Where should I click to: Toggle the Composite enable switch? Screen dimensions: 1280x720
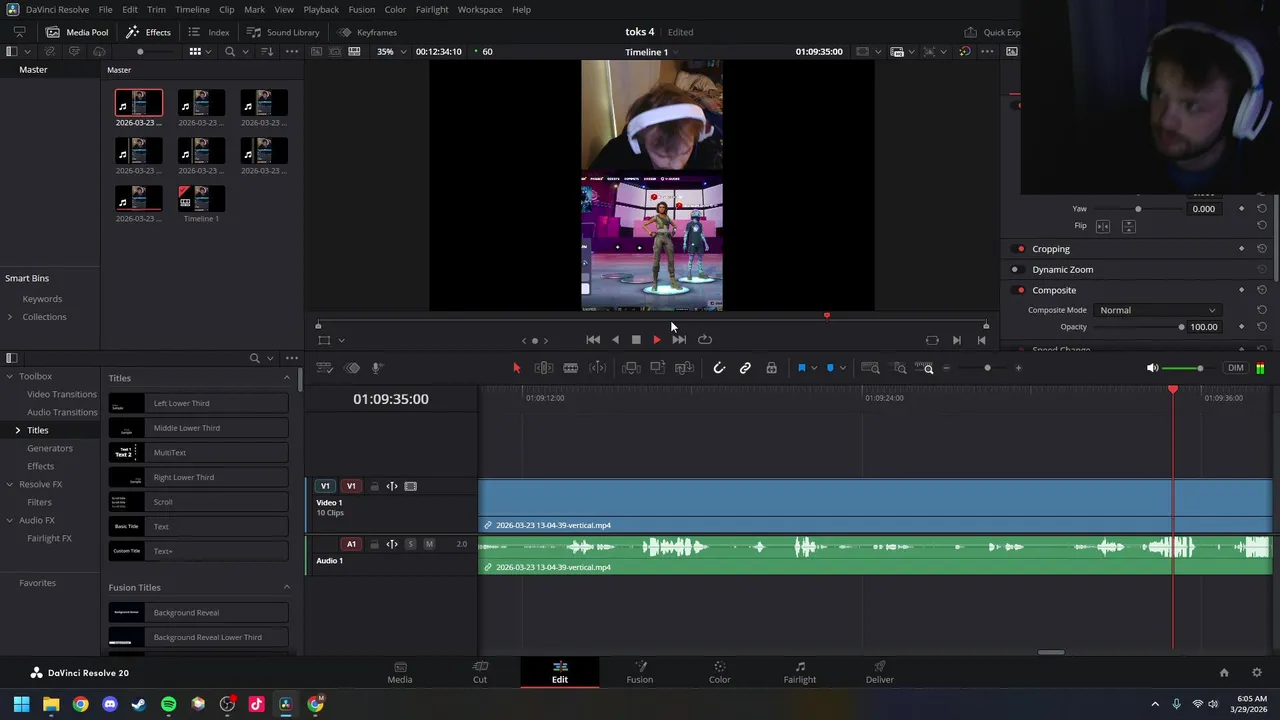click(x=1020, y=290)
